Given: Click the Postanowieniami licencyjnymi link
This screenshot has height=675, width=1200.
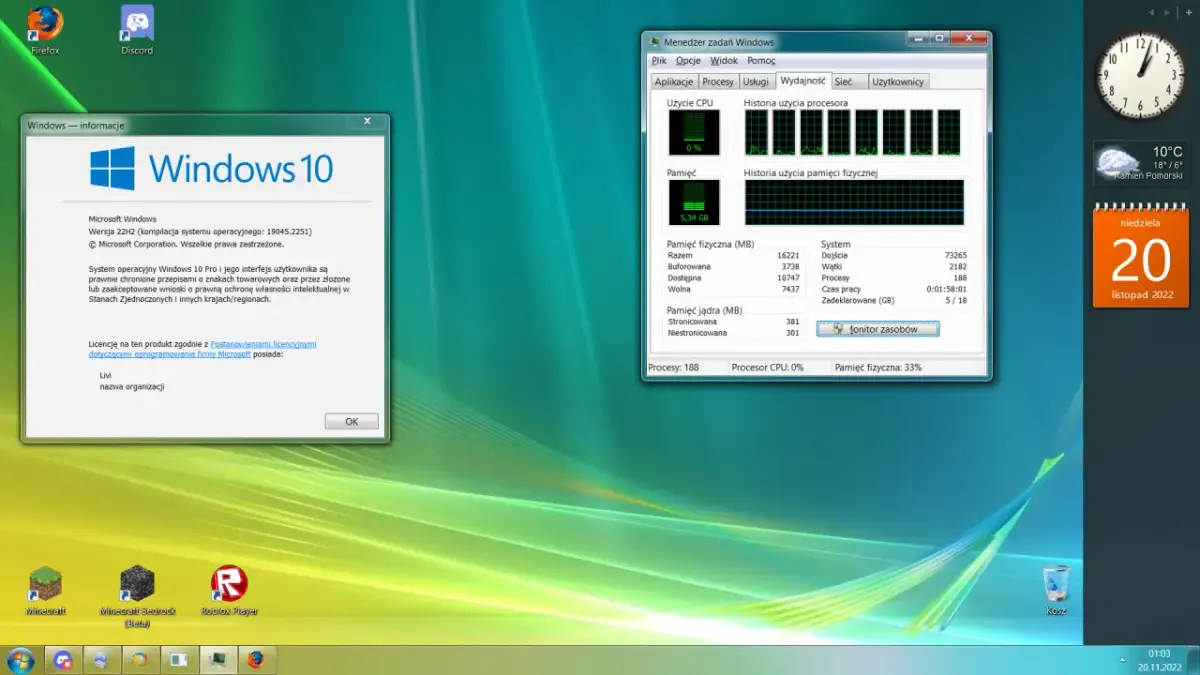Looking at the screenshot, I should [x=264, y=343].
